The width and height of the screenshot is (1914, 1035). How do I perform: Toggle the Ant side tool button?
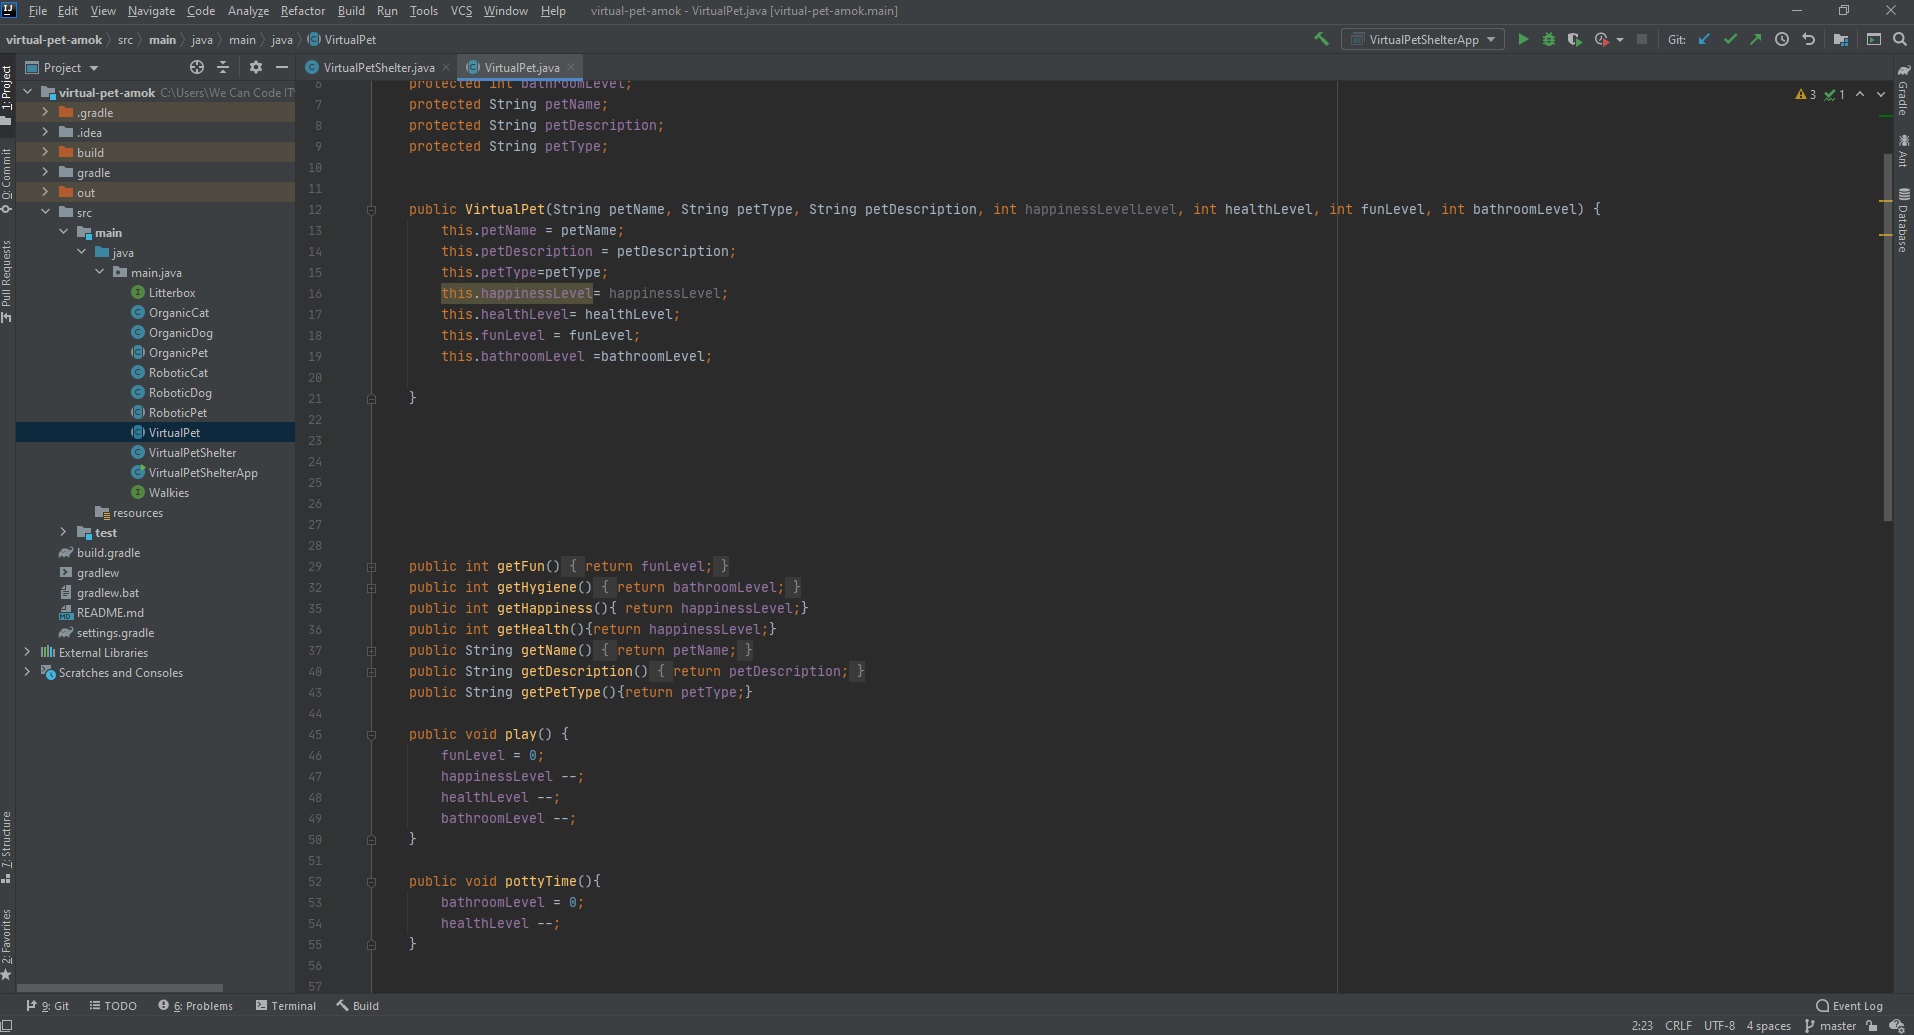coord(1903,151)
